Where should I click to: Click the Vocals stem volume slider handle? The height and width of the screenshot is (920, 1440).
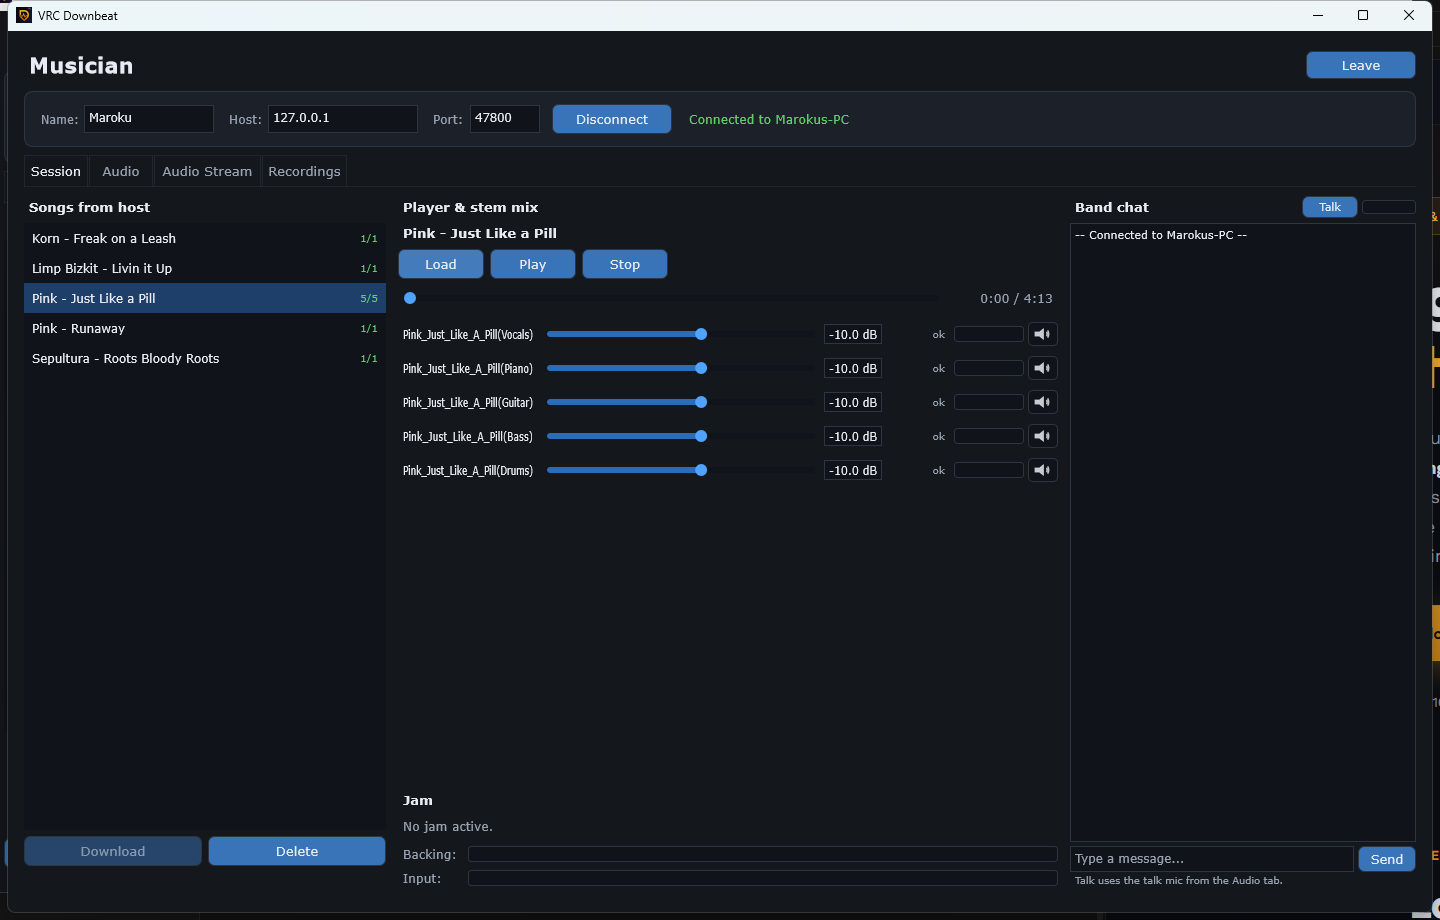[x=701, y=334]
